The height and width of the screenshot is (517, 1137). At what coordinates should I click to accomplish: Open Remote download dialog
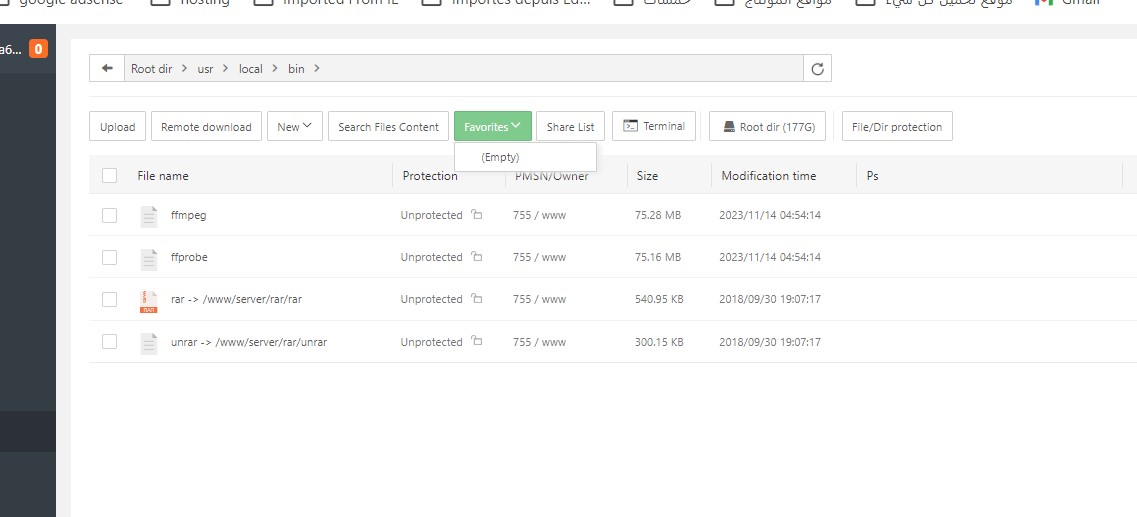pyautogui.click(x=206, y=127)
